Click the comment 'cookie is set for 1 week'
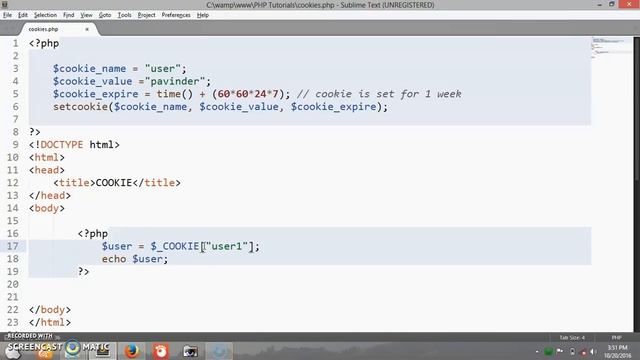 click(388, 94)
